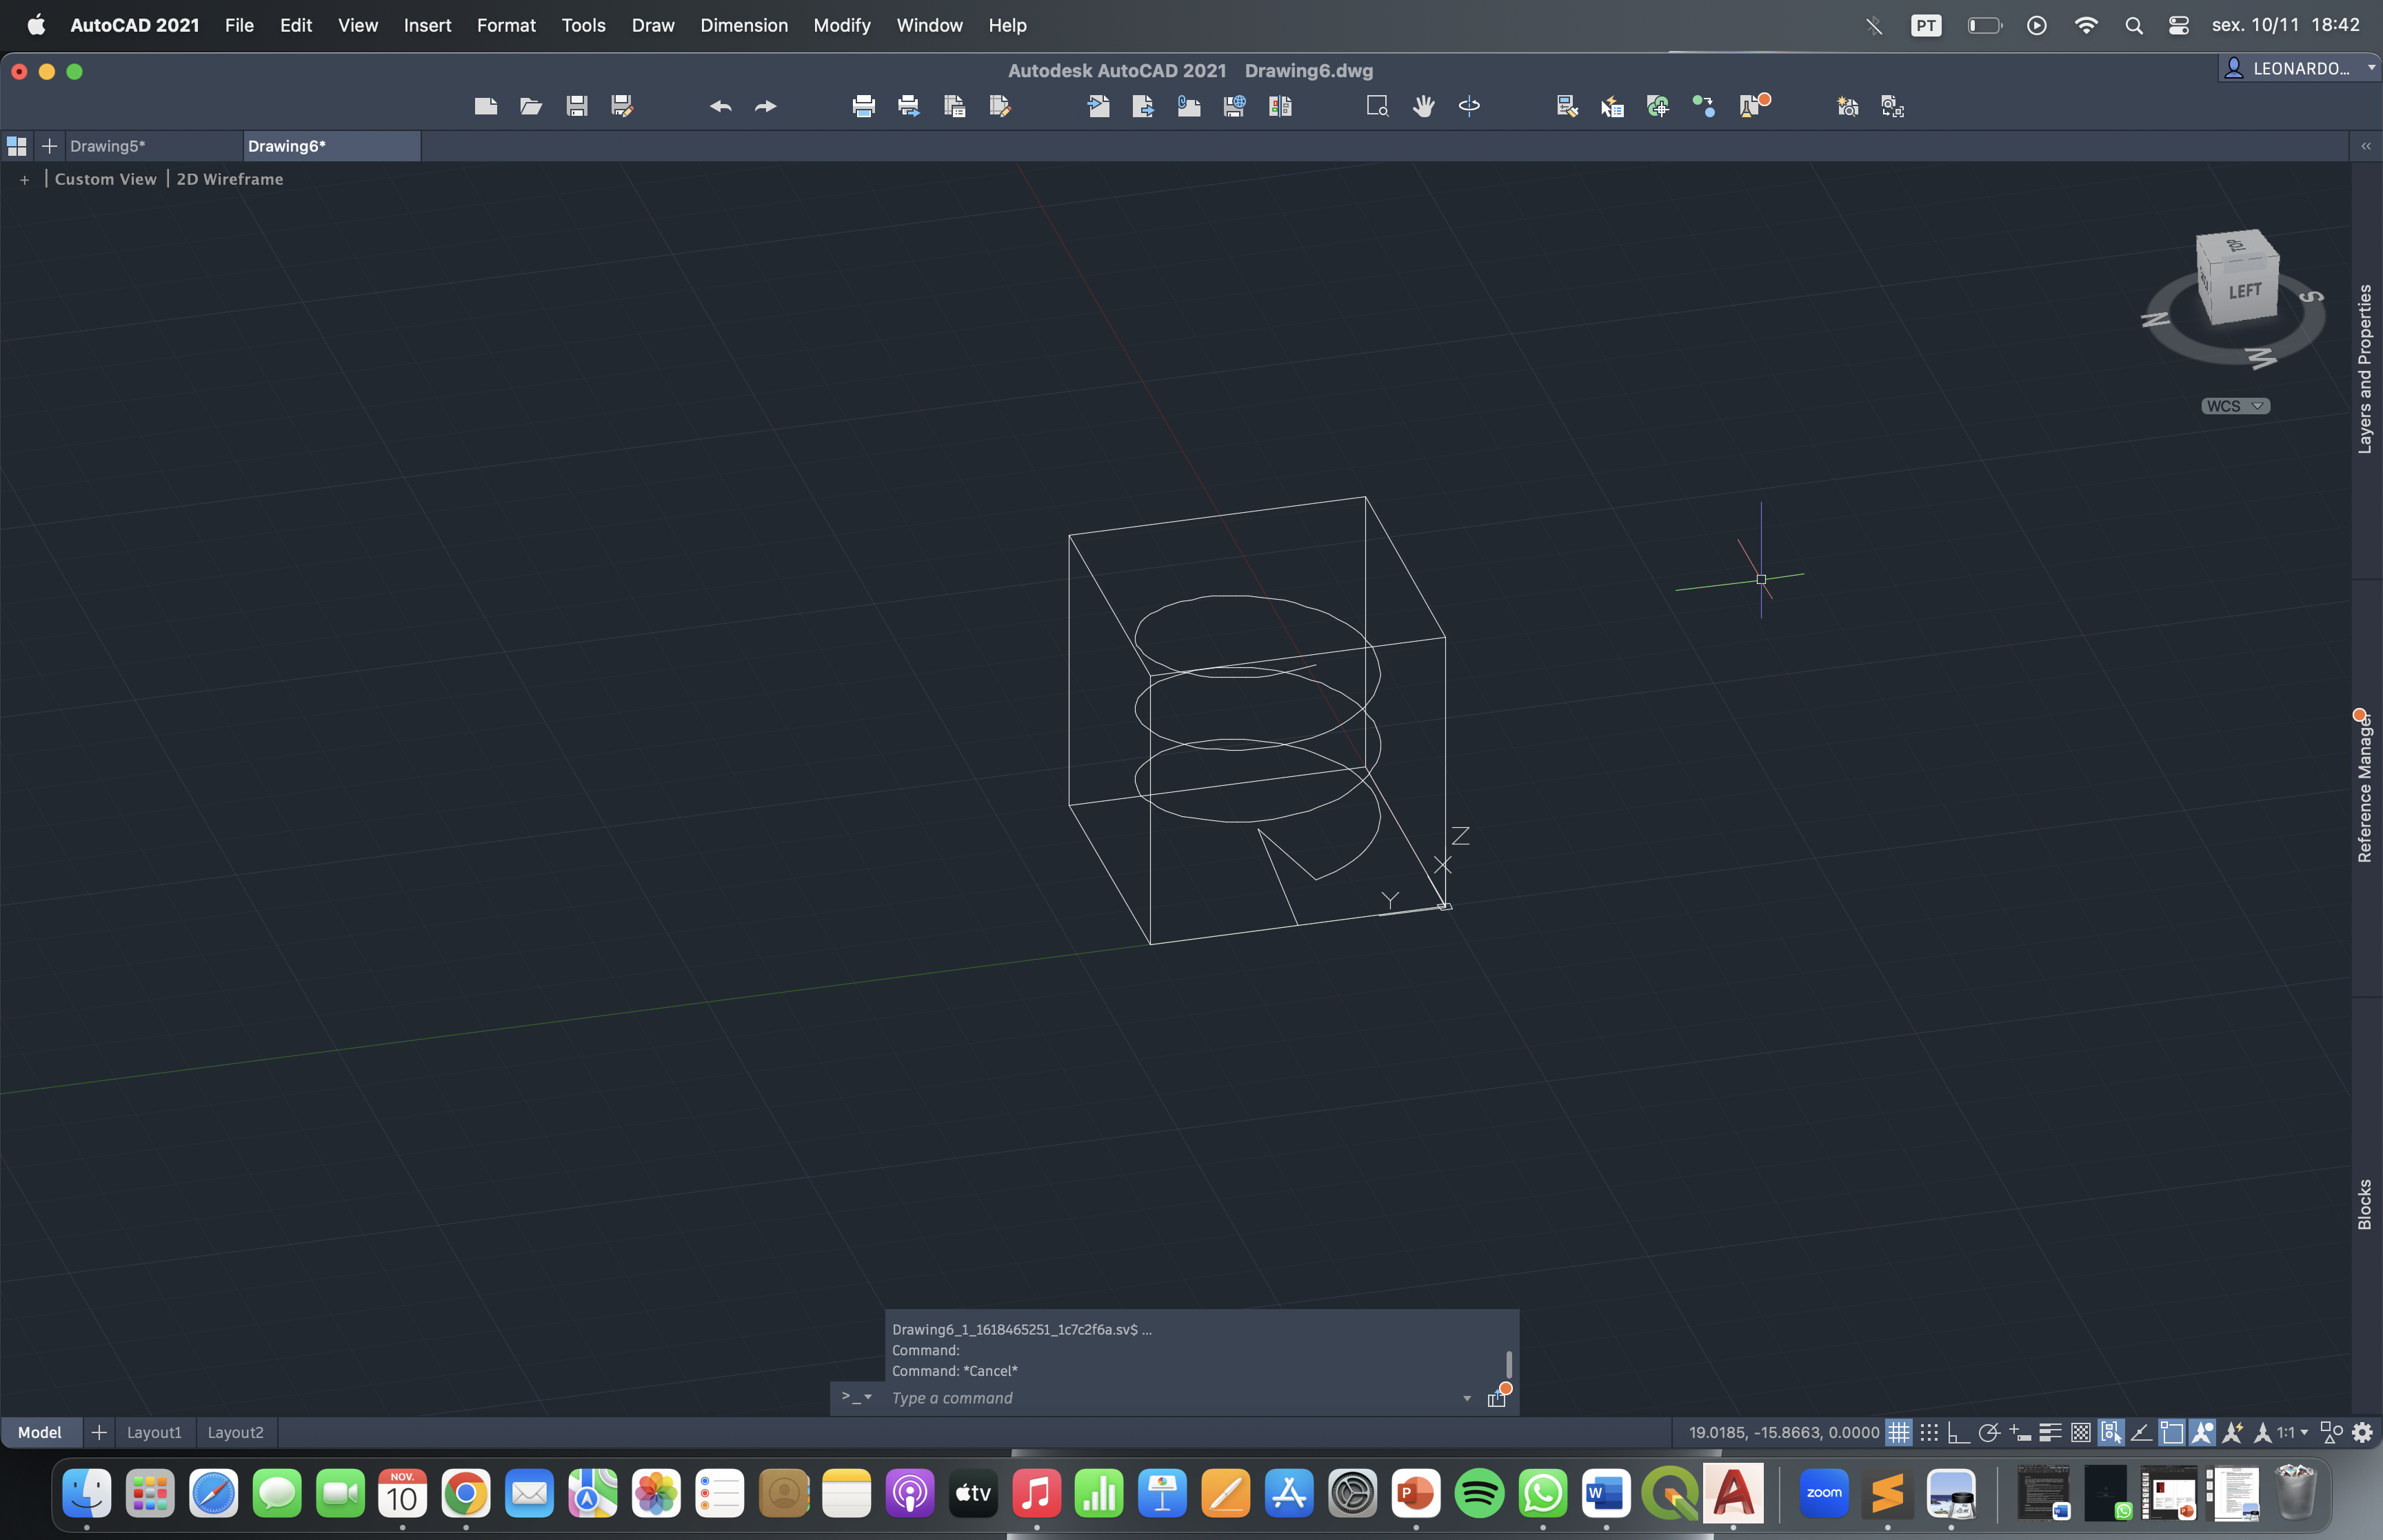Image resolution: width=2383 pixels, height=1540 pixels.
Task: Attach a reference with paperclip folder icon
Action: coord(1189,106)
